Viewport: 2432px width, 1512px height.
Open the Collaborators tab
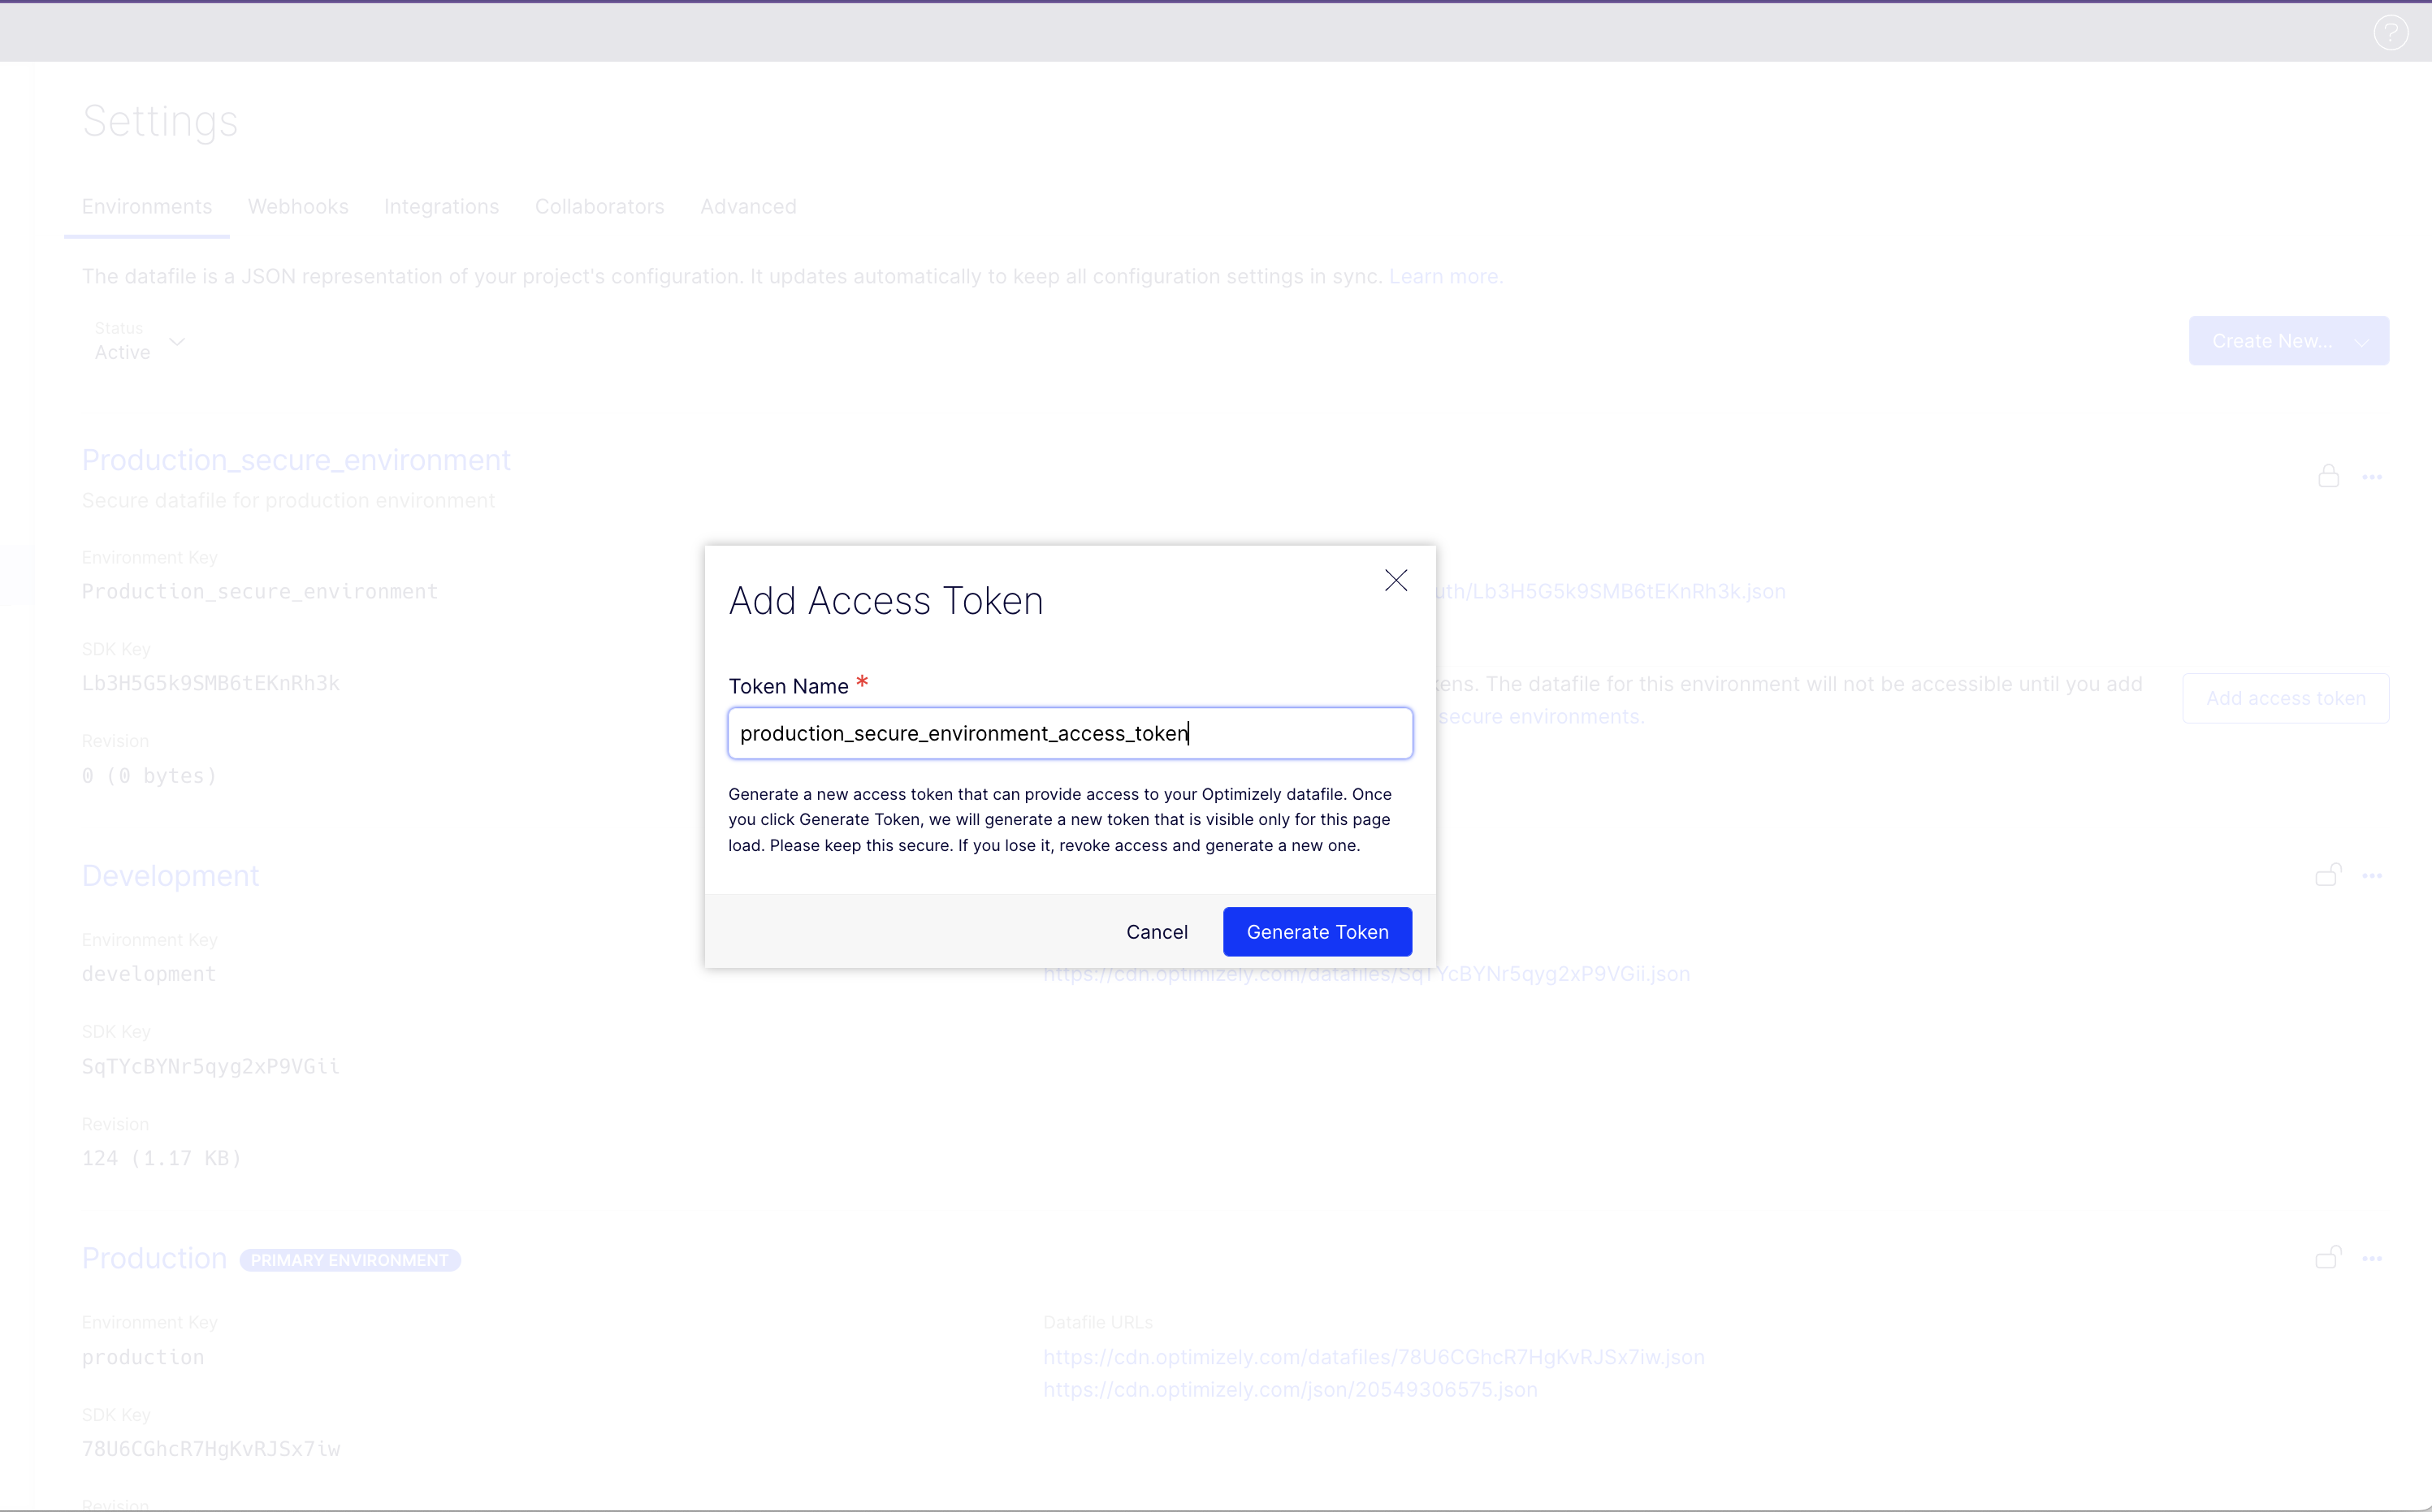coord(599,206)
